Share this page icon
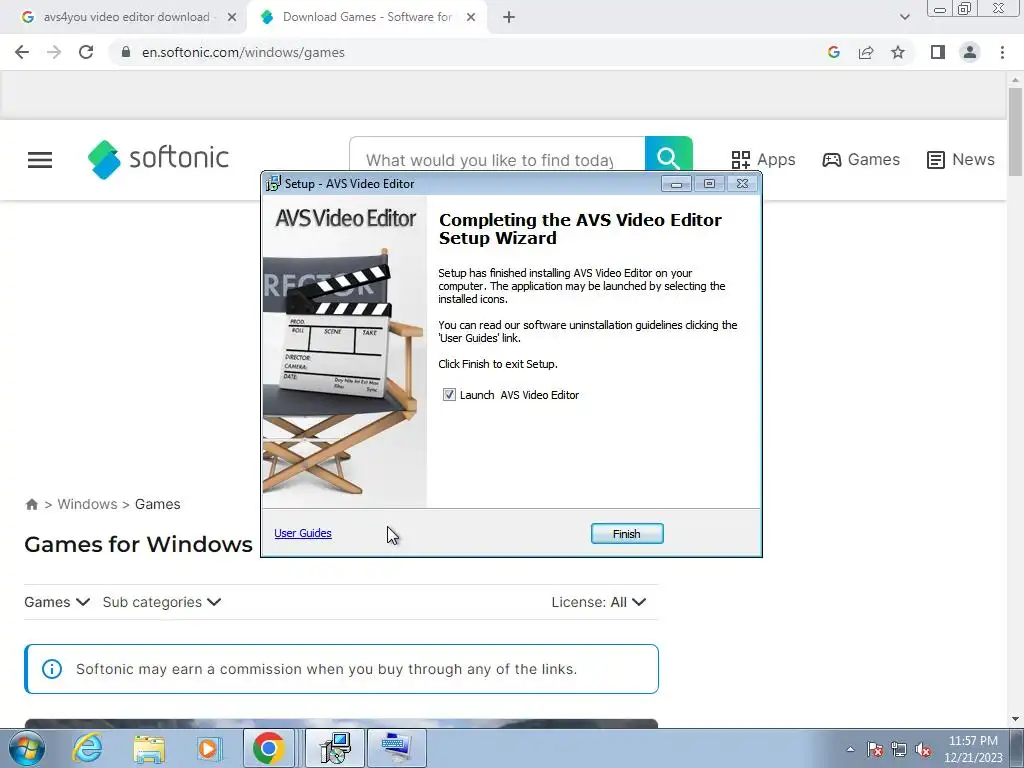Image resolution: width=1024 pixels, height=768 pixels. tap(866, 52)
